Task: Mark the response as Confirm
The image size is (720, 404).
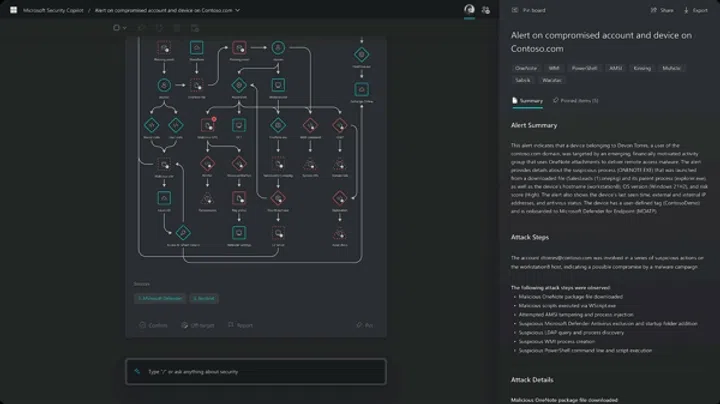Action: point(155,325)
